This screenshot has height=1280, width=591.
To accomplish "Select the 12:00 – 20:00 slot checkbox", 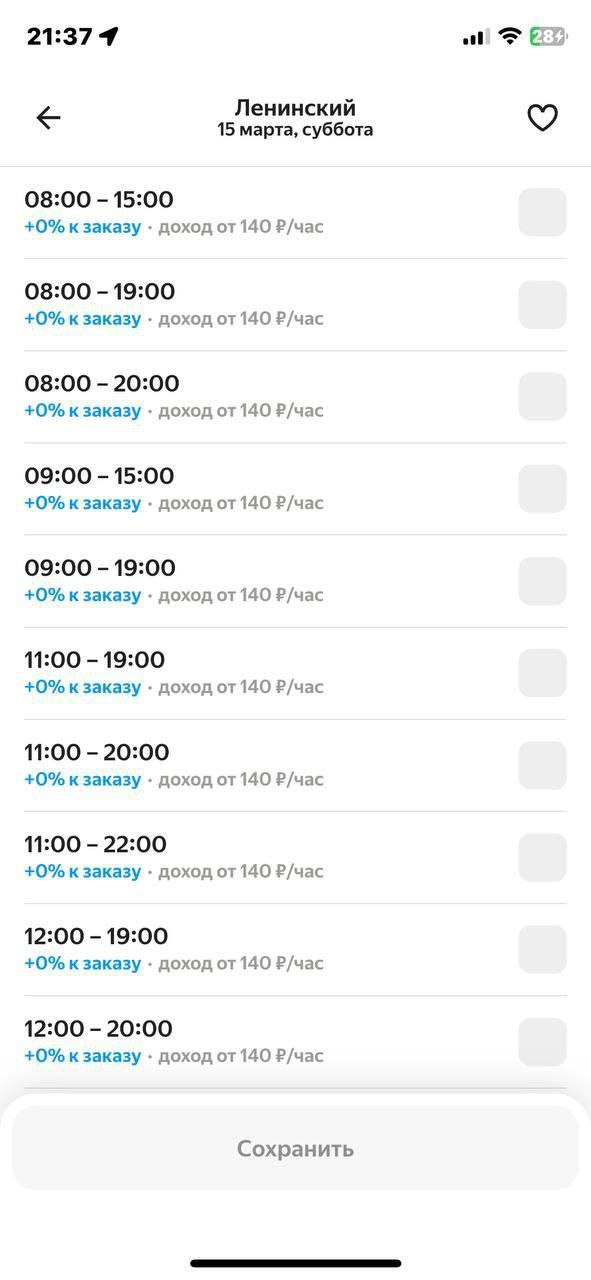I will [542, 1041].
